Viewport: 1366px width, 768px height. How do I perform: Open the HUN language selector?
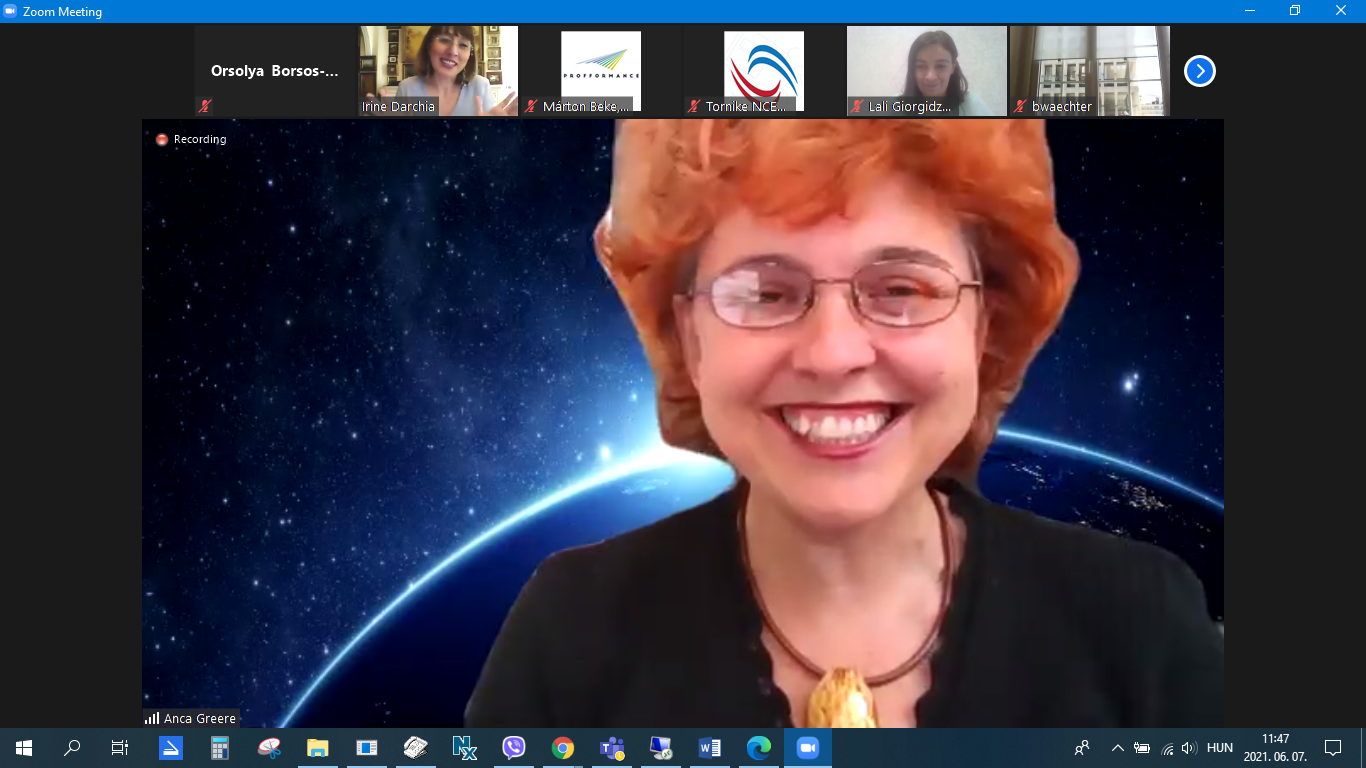coord(1220,748)
